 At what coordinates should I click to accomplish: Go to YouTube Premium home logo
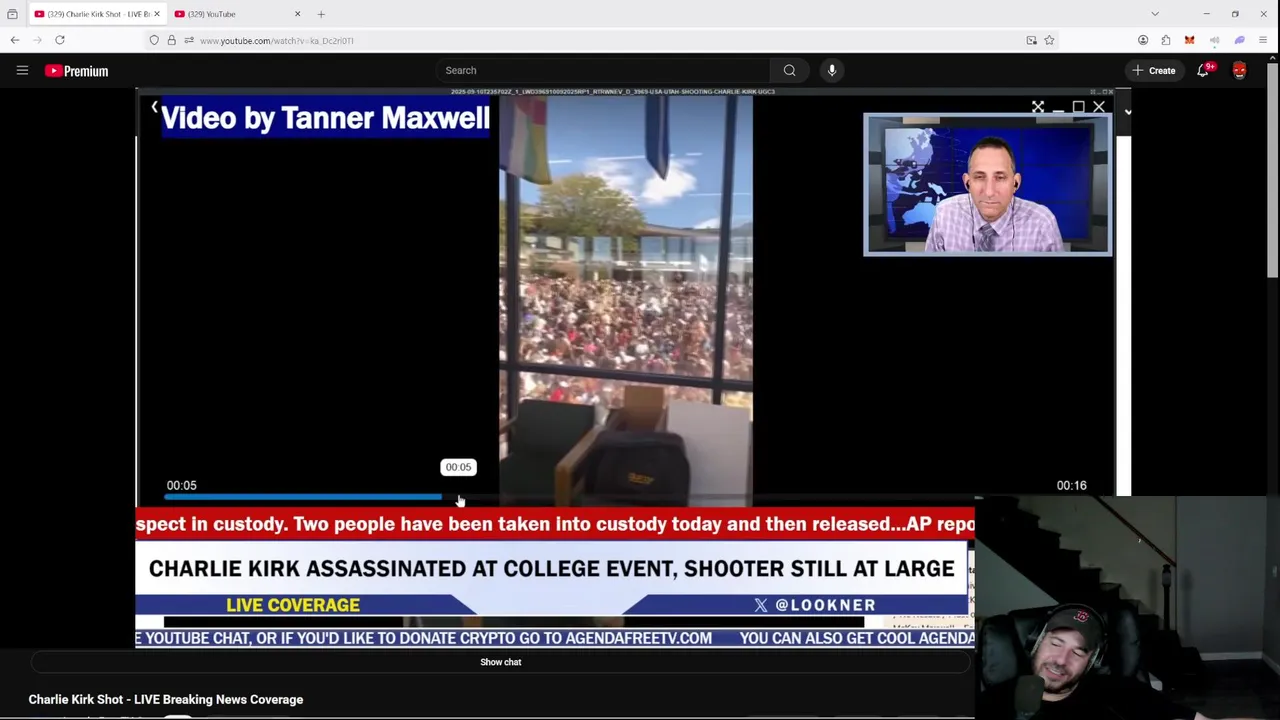point(76,71)
